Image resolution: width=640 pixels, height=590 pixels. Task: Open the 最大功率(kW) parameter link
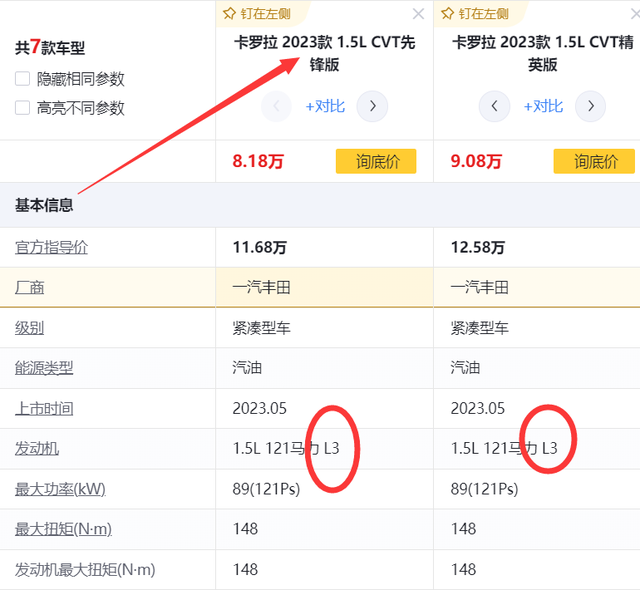pos(60,489)
